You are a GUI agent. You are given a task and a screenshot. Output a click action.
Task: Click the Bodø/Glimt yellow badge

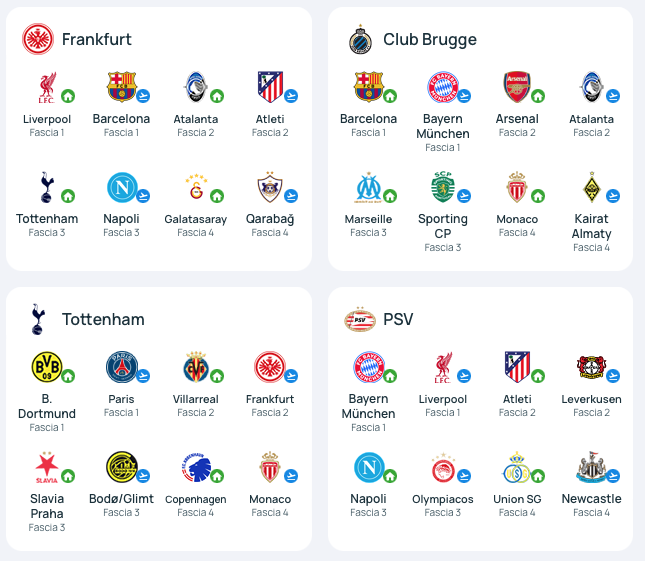coord(122,467)
